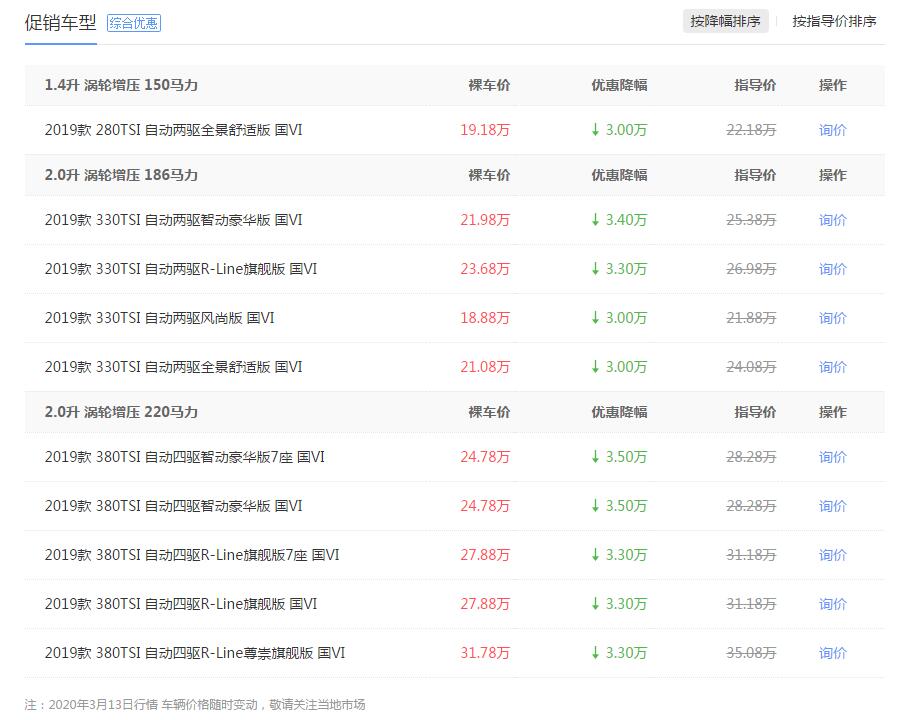
Task: Click the 2.0升 涡轮增压 186马力 group header
Action: 121,175
